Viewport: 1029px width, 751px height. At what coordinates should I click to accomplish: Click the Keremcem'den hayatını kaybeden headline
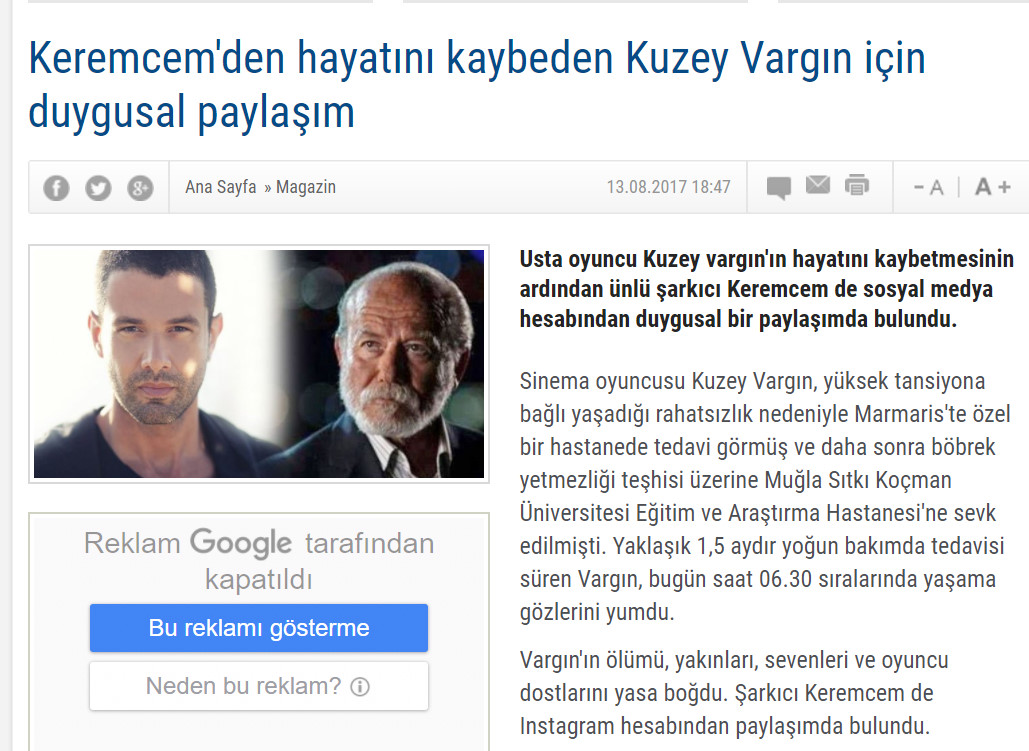(476, 84)
